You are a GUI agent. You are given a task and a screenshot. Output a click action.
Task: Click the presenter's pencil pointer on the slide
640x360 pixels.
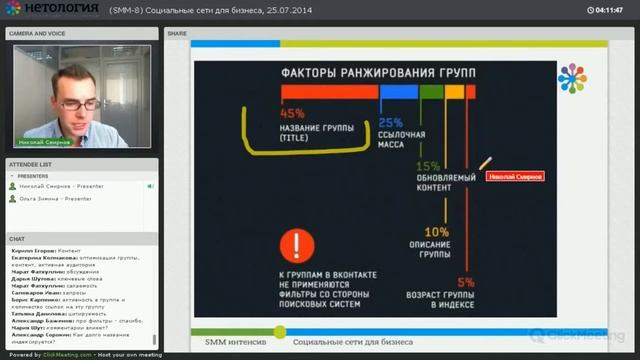point(485,163)
